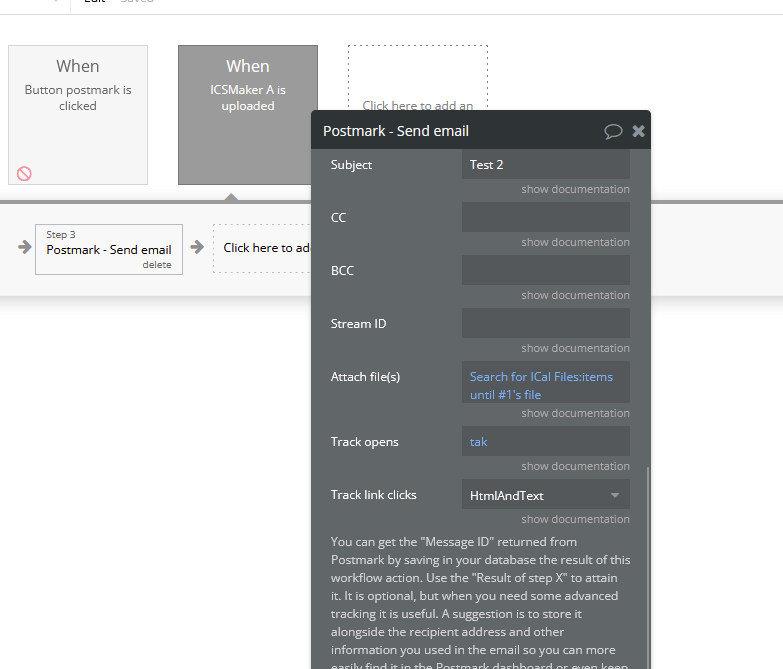The height and width of the screenshot is (669, 783).
Task: Click the disabled-event red icon on Button postmark
Action: (24, 174)
